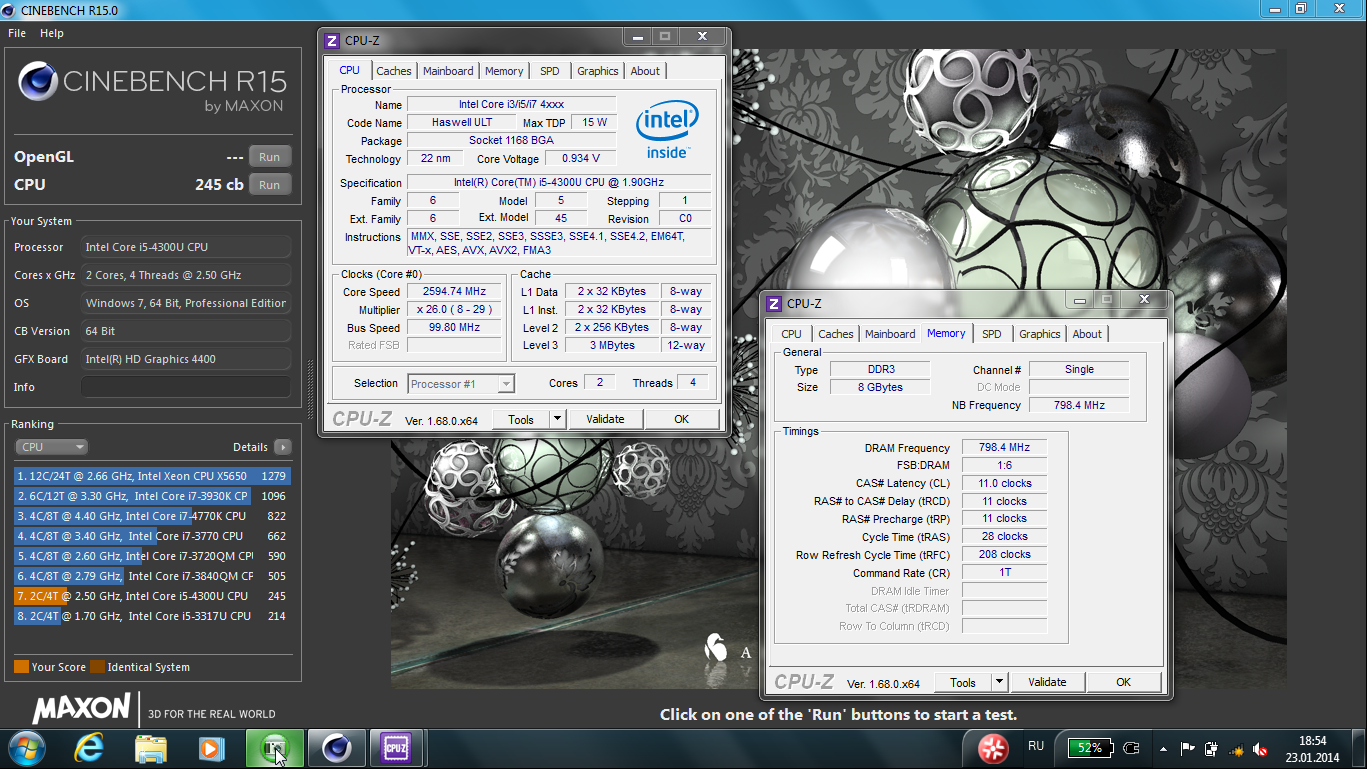Switch to About tab in Memory window
Image resolution: width=1367 pixels, height=769 pixels.
[x=1087, y=334]
